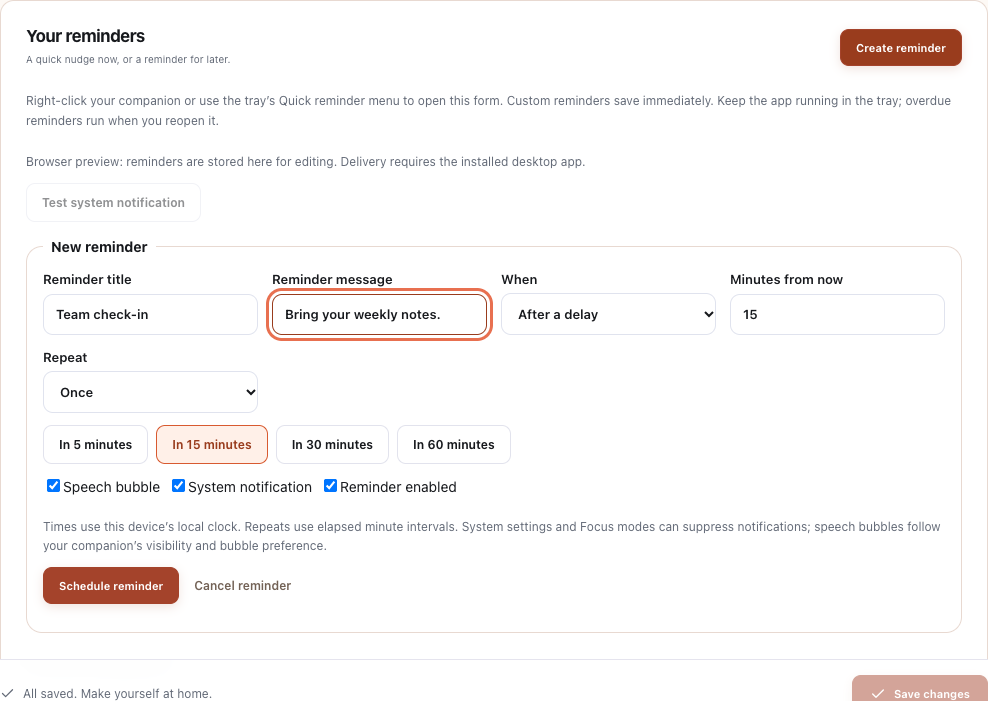This screenshot has width=988, height=701.
Task: Click the 'Times use this device's local clock' note
Action: 491,536
